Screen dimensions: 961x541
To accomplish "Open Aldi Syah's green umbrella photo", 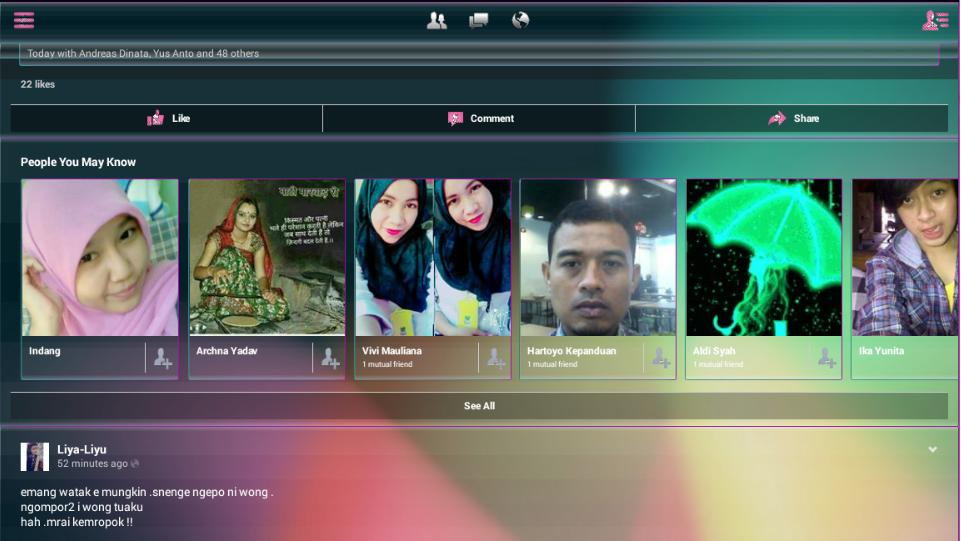I will [764, 257].
